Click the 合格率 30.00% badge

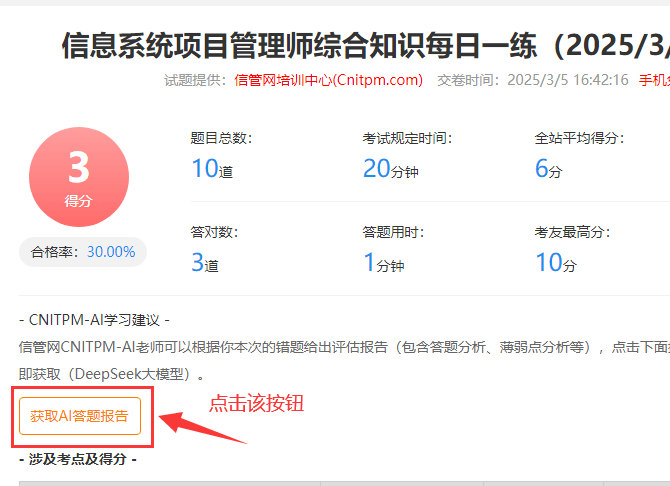tap(83, 252)
